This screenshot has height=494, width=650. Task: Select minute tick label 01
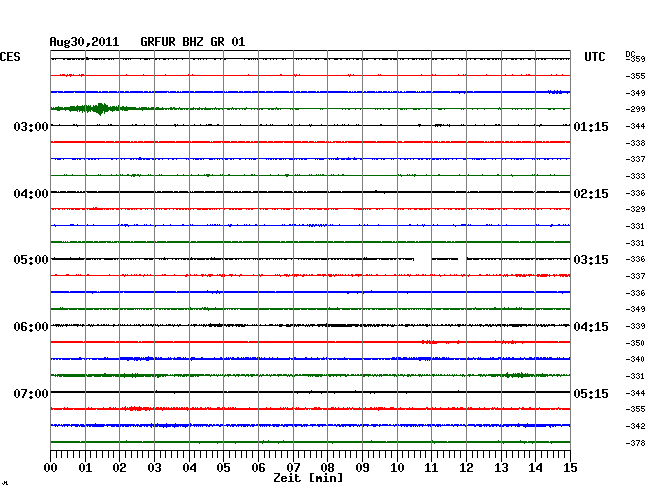point(85,467)
